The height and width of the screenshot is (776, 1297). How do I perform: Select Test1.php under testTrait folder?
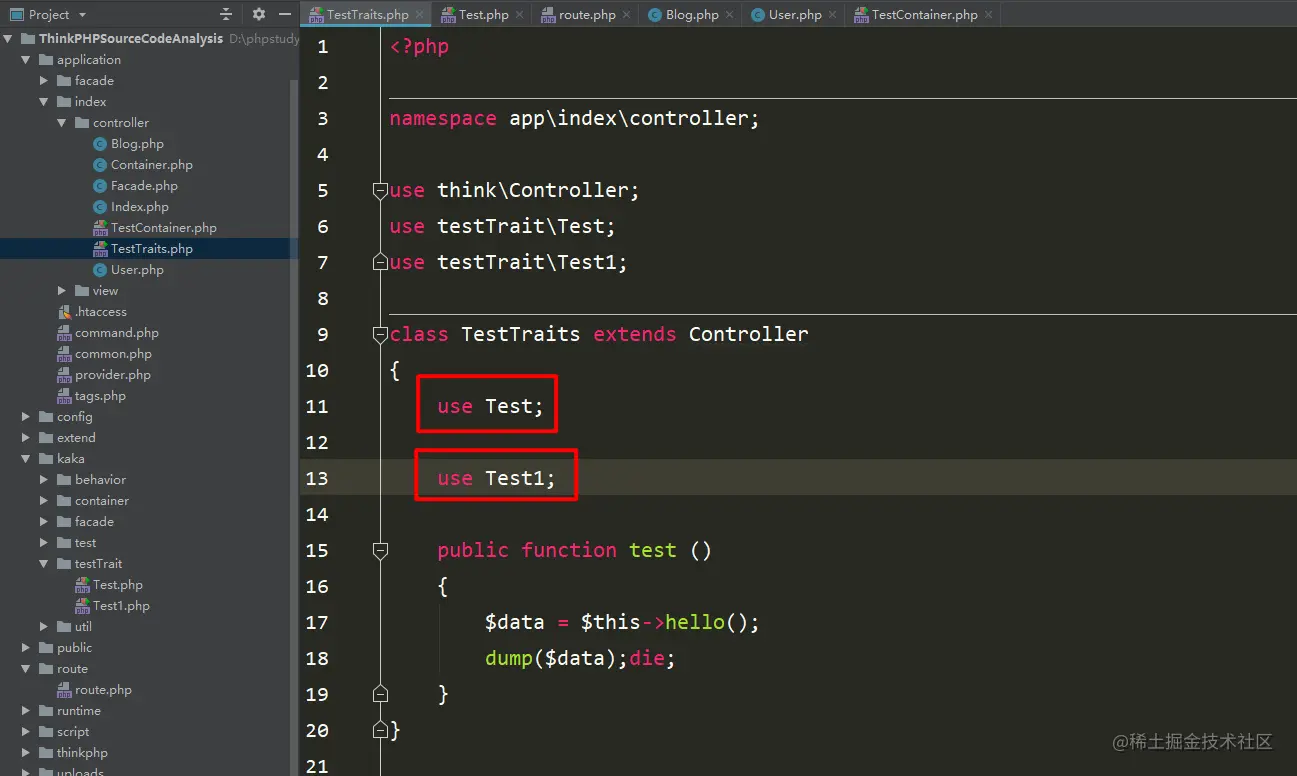121,606
